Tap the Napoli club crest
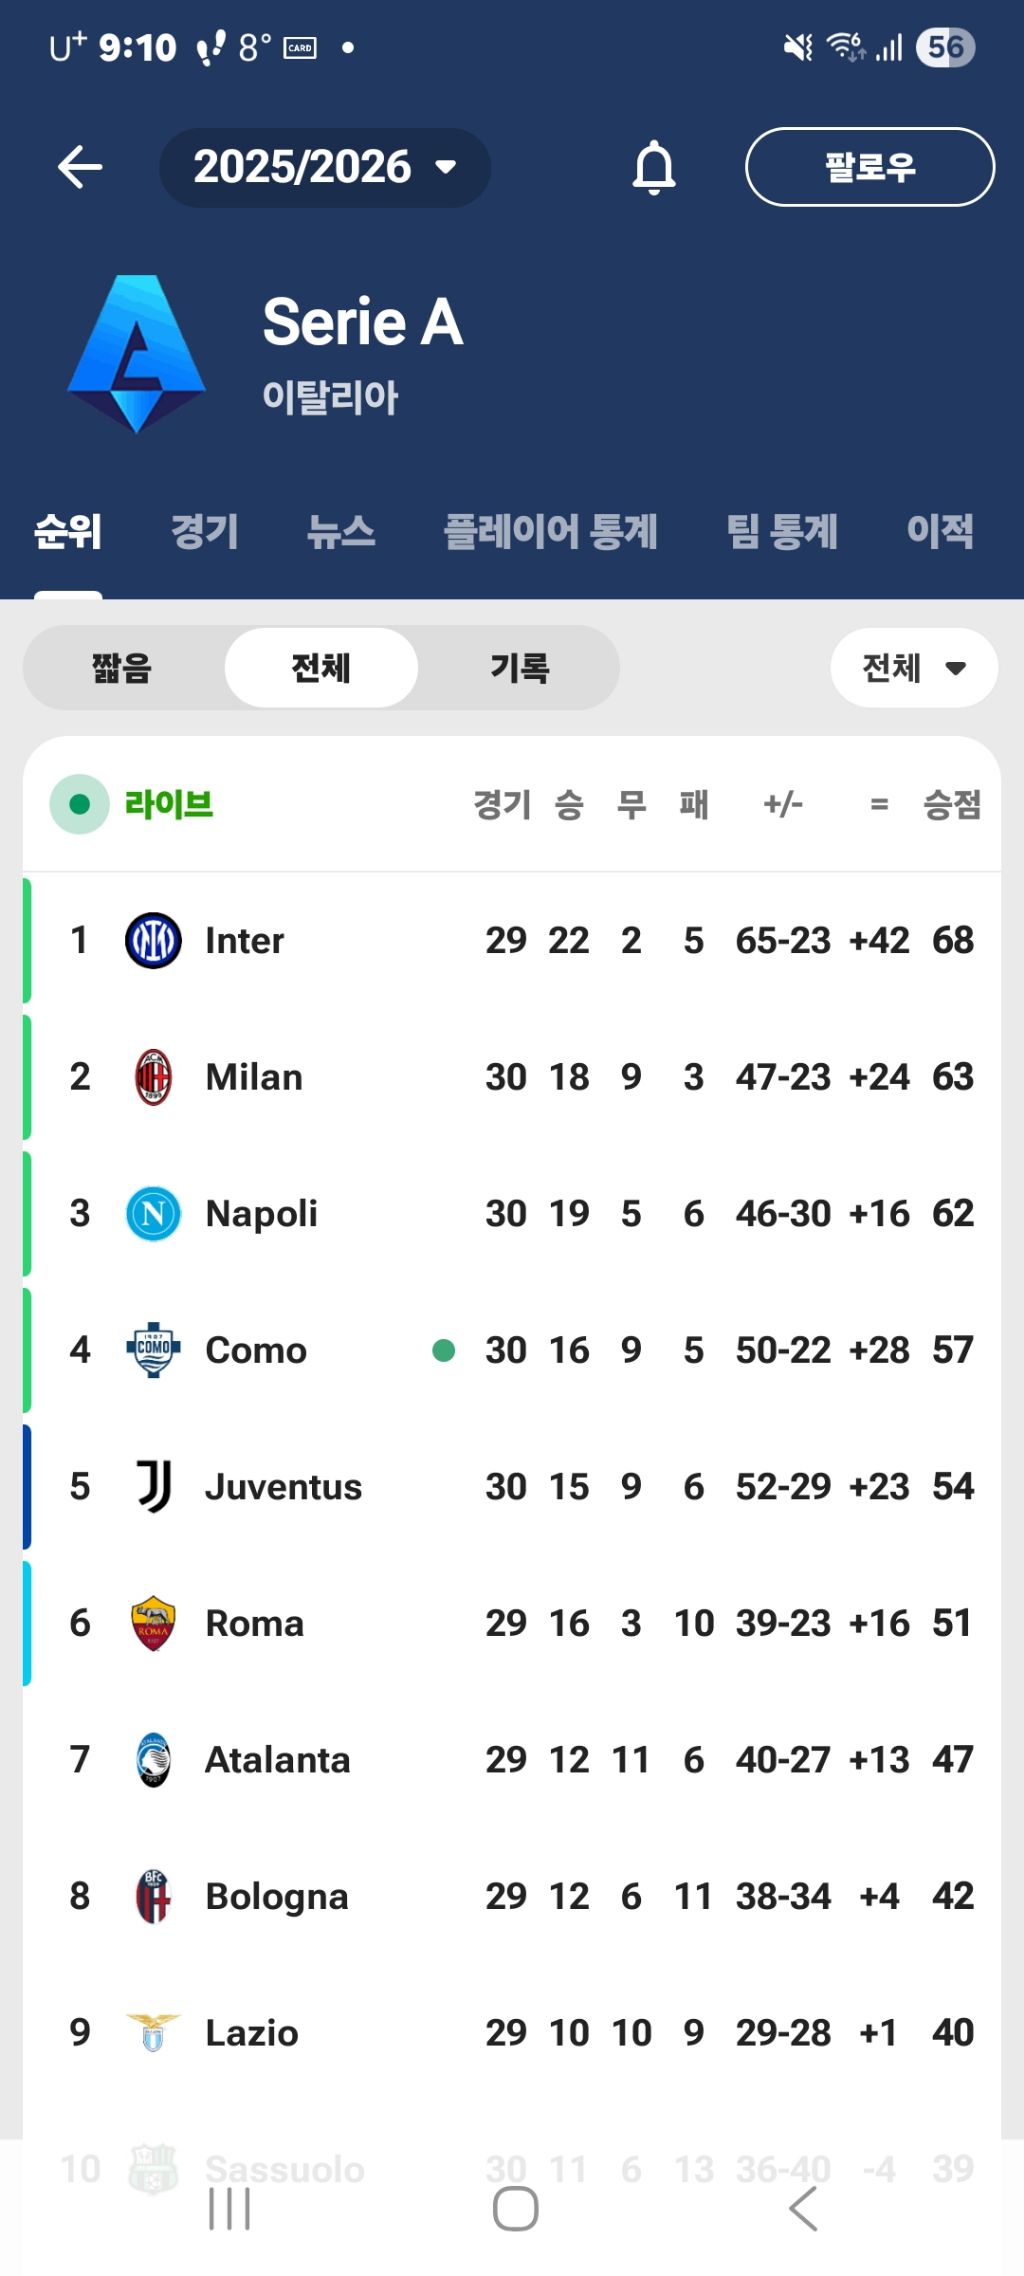 [x=153, y=1214]
